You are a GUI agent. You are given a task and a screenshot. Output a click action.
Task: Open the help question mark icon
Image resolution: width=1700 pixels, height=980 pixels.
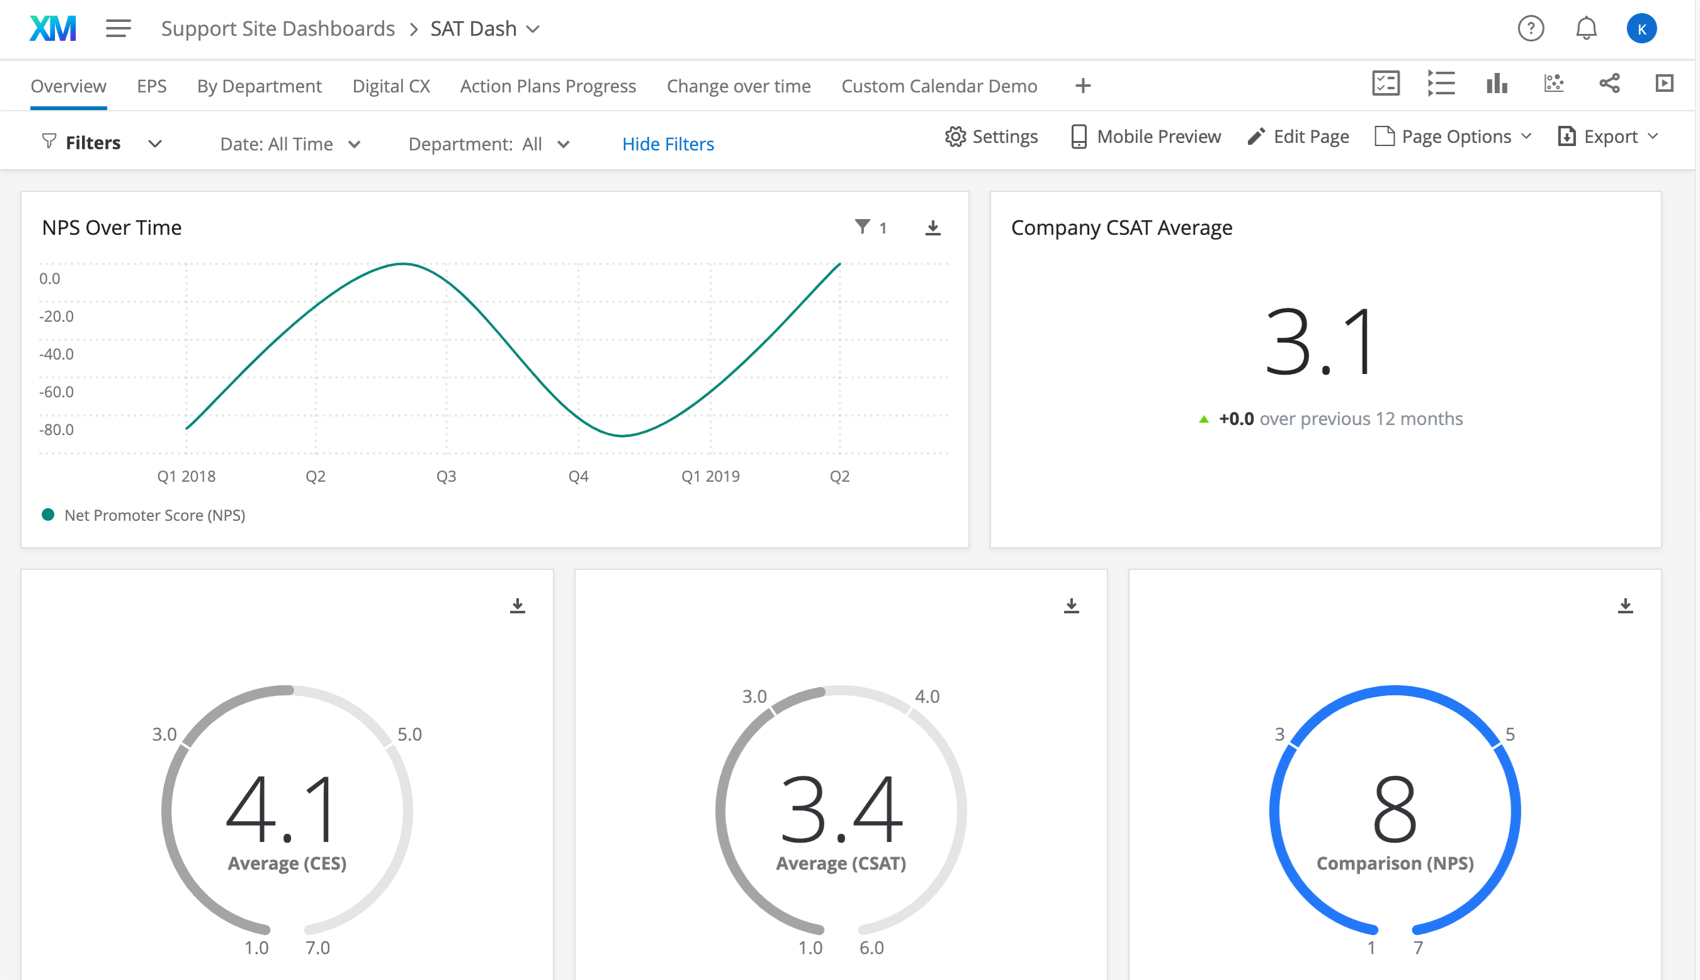point(1531,28)
